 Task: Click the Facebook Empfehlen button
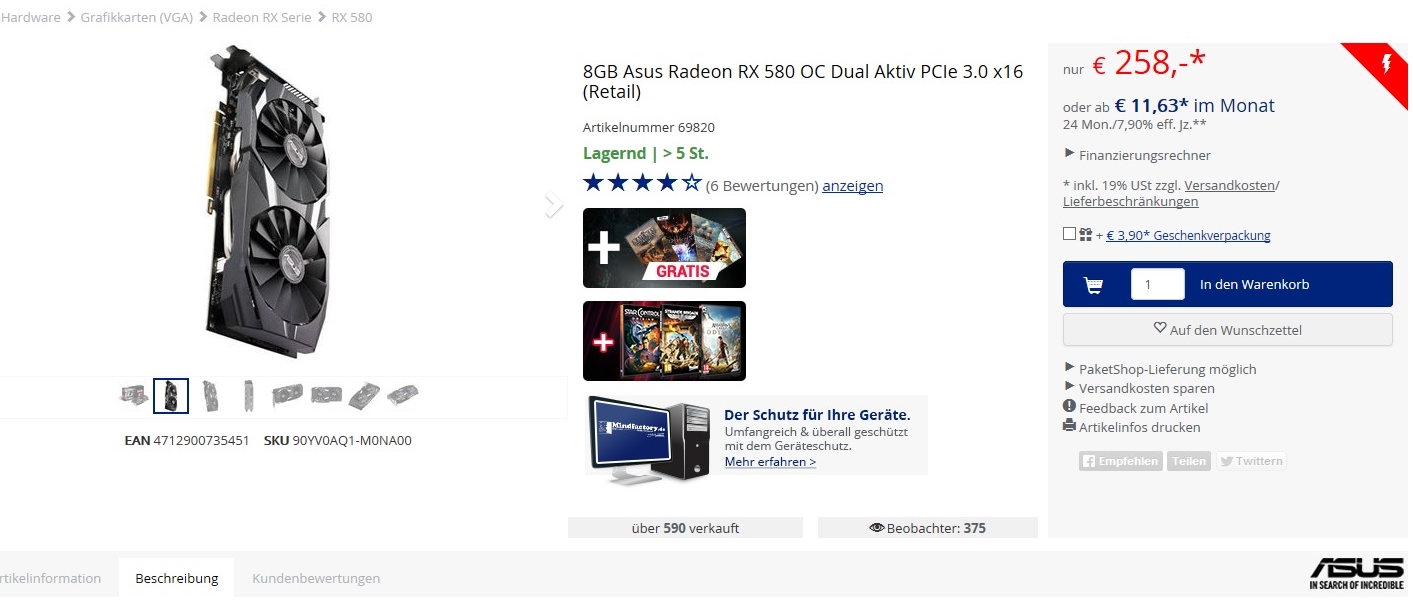pos(1120,461)
